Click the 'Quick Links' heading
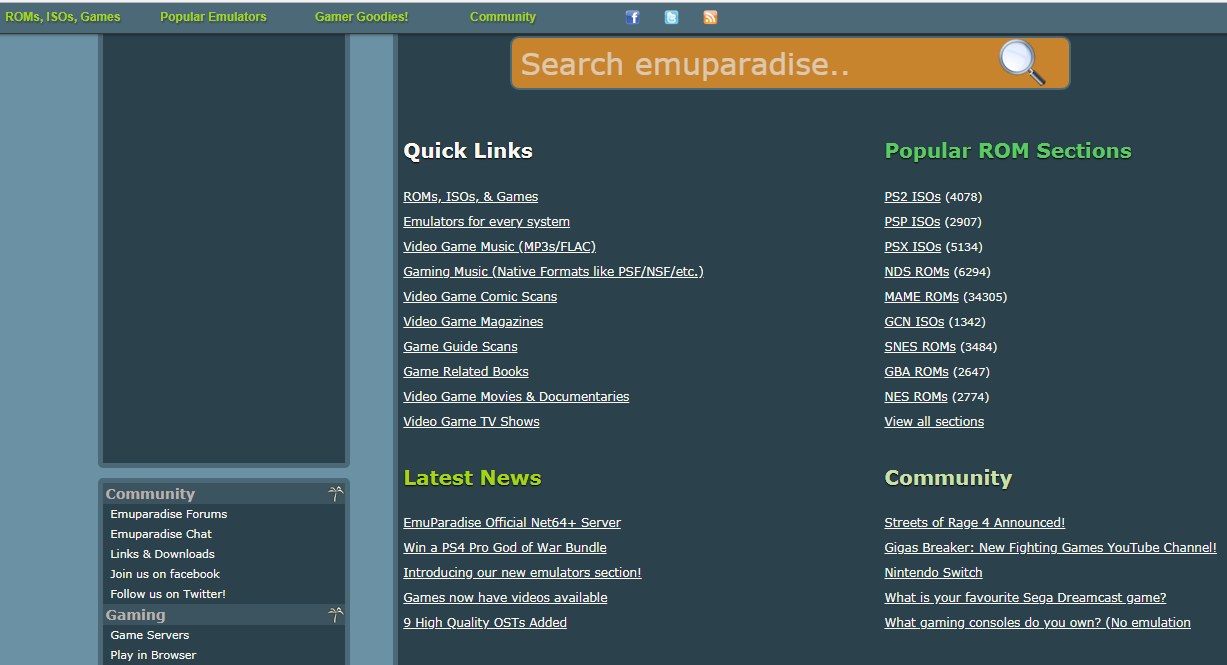The height and width of the screenshot is (665, 1227). [x=468, y=151]
